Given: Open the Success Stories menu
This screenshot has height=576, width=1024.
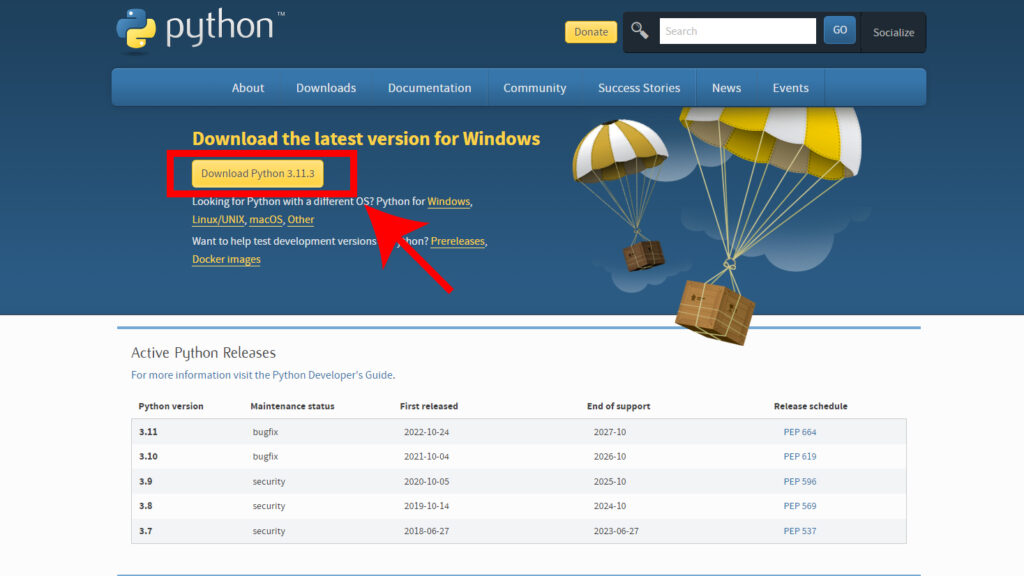Looking at the screenshot, I should pyautogui.click(x=639, y=88).
